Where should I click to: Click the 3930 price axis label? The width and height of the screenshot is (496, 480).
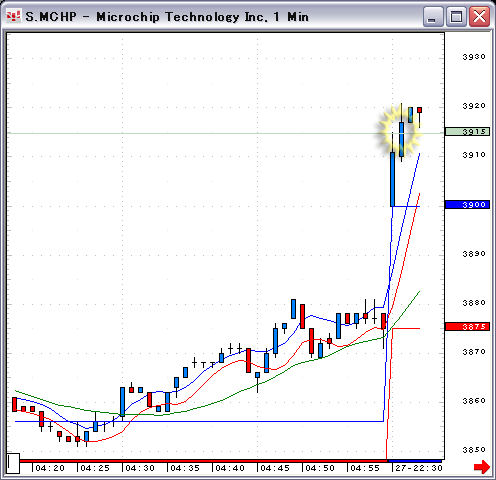point(474,57)
